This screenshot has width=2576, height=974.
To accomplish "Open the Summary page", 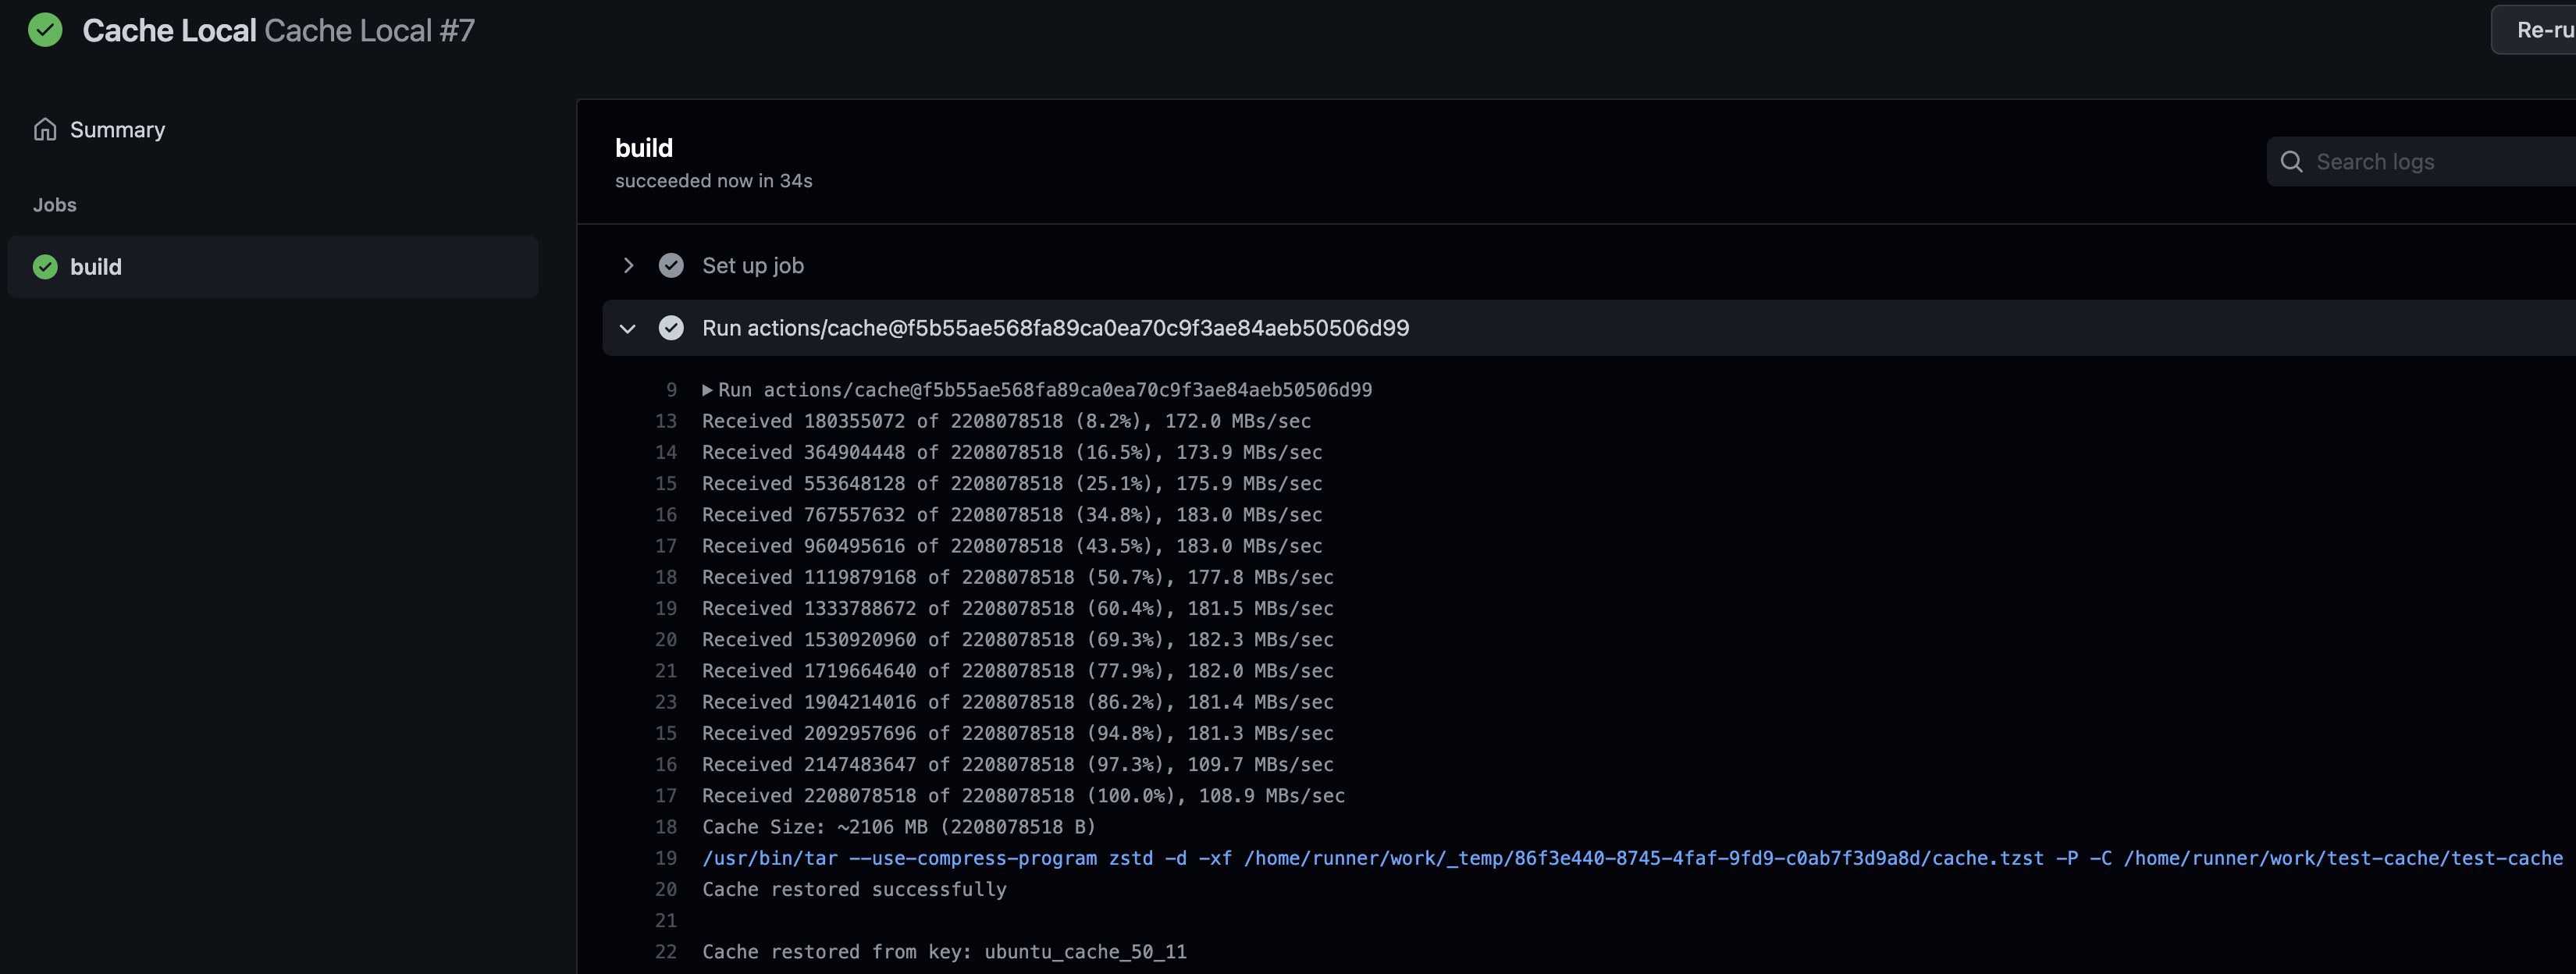I will point(117,130).
